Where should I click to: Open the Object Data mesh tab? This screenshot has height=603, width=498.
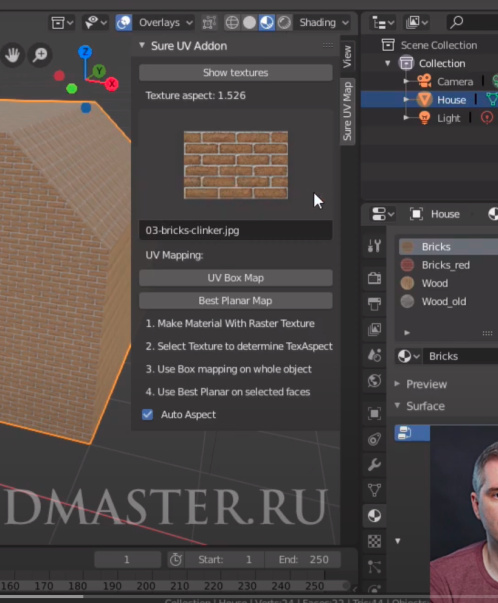(374, 490)
